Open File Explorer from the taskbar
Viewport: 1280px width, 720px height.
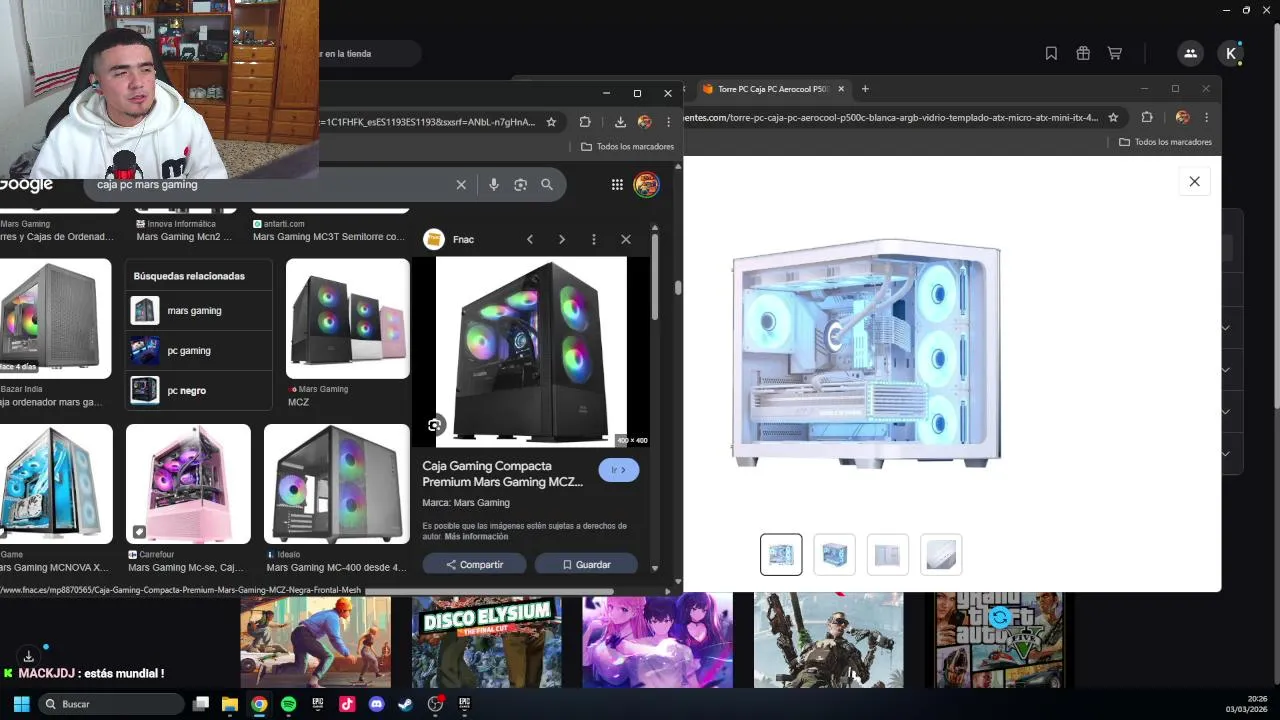[229, 704]
